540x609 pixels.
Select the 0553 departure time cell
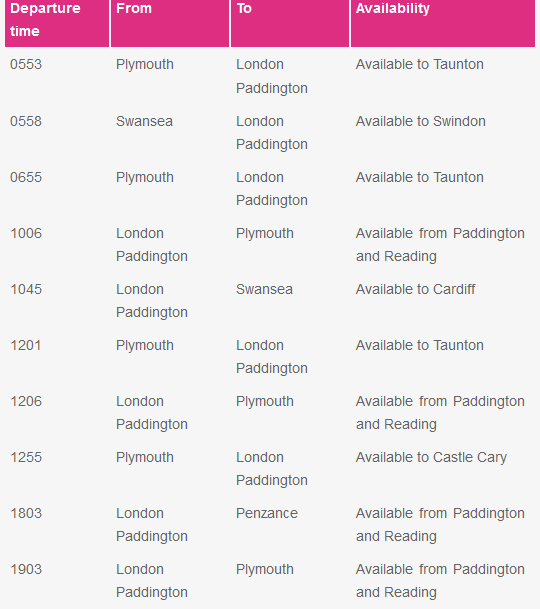click(x=26, y=64)
